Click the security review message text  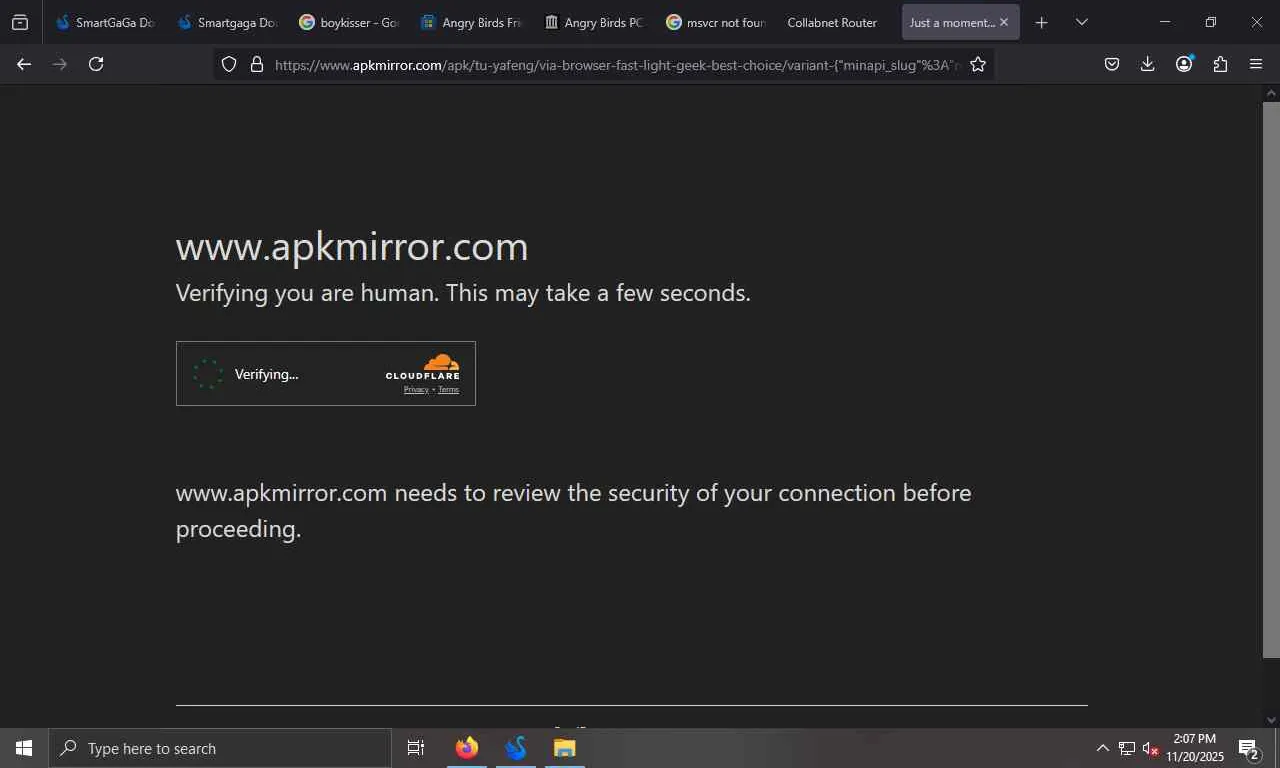coord(574,510)
